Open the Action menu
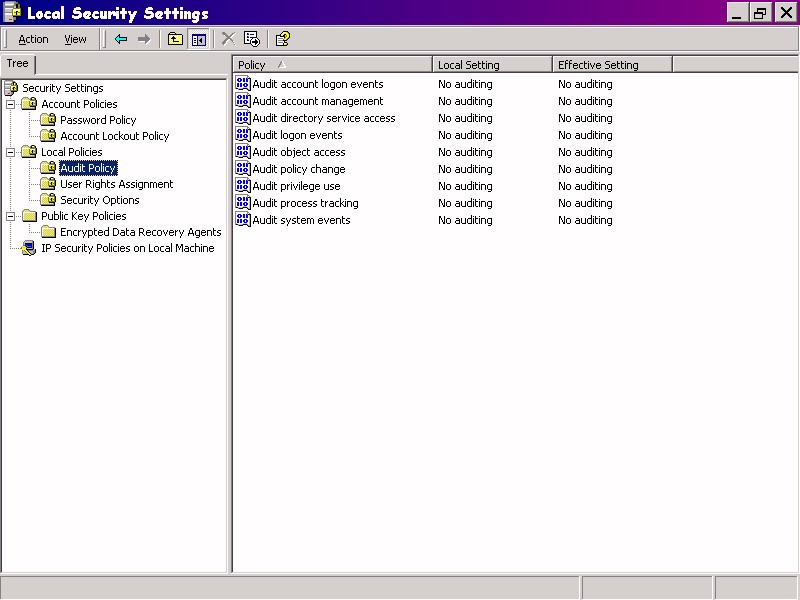 click(x=33, y=39)
